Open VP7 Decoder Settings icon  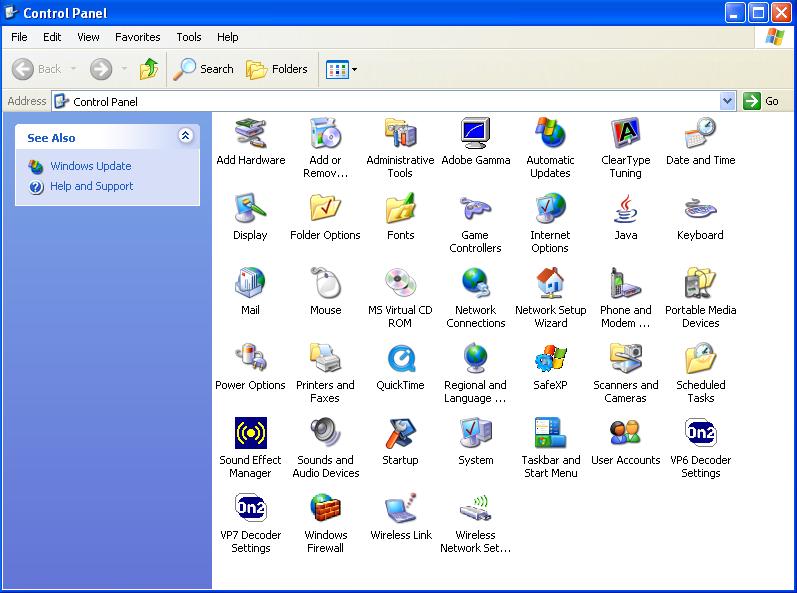tap(251, 508)
